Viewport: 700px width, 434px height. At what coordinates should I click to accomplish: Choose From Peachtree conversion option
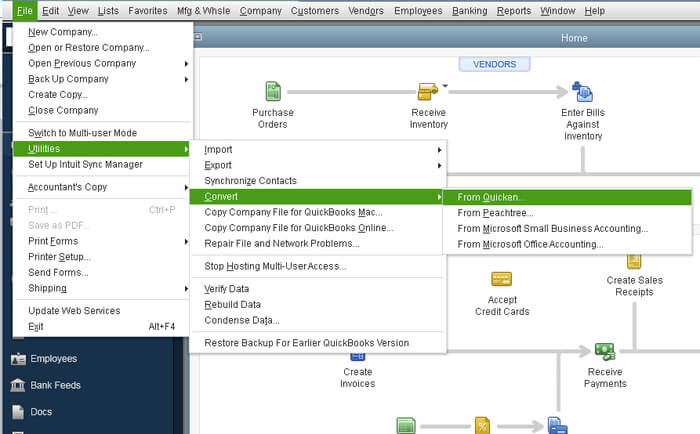496,213
